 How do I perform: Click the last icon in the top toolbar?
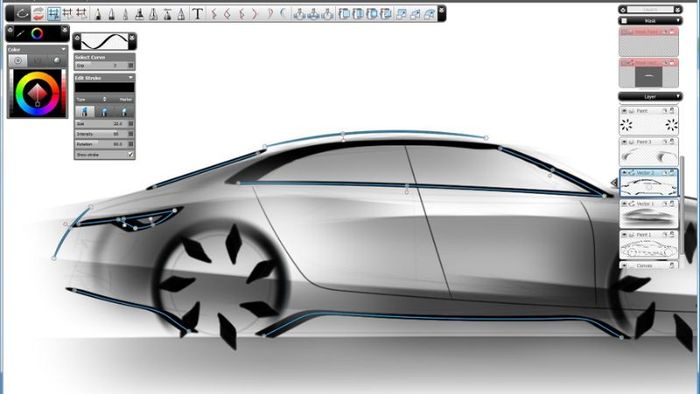coord(429,14)
